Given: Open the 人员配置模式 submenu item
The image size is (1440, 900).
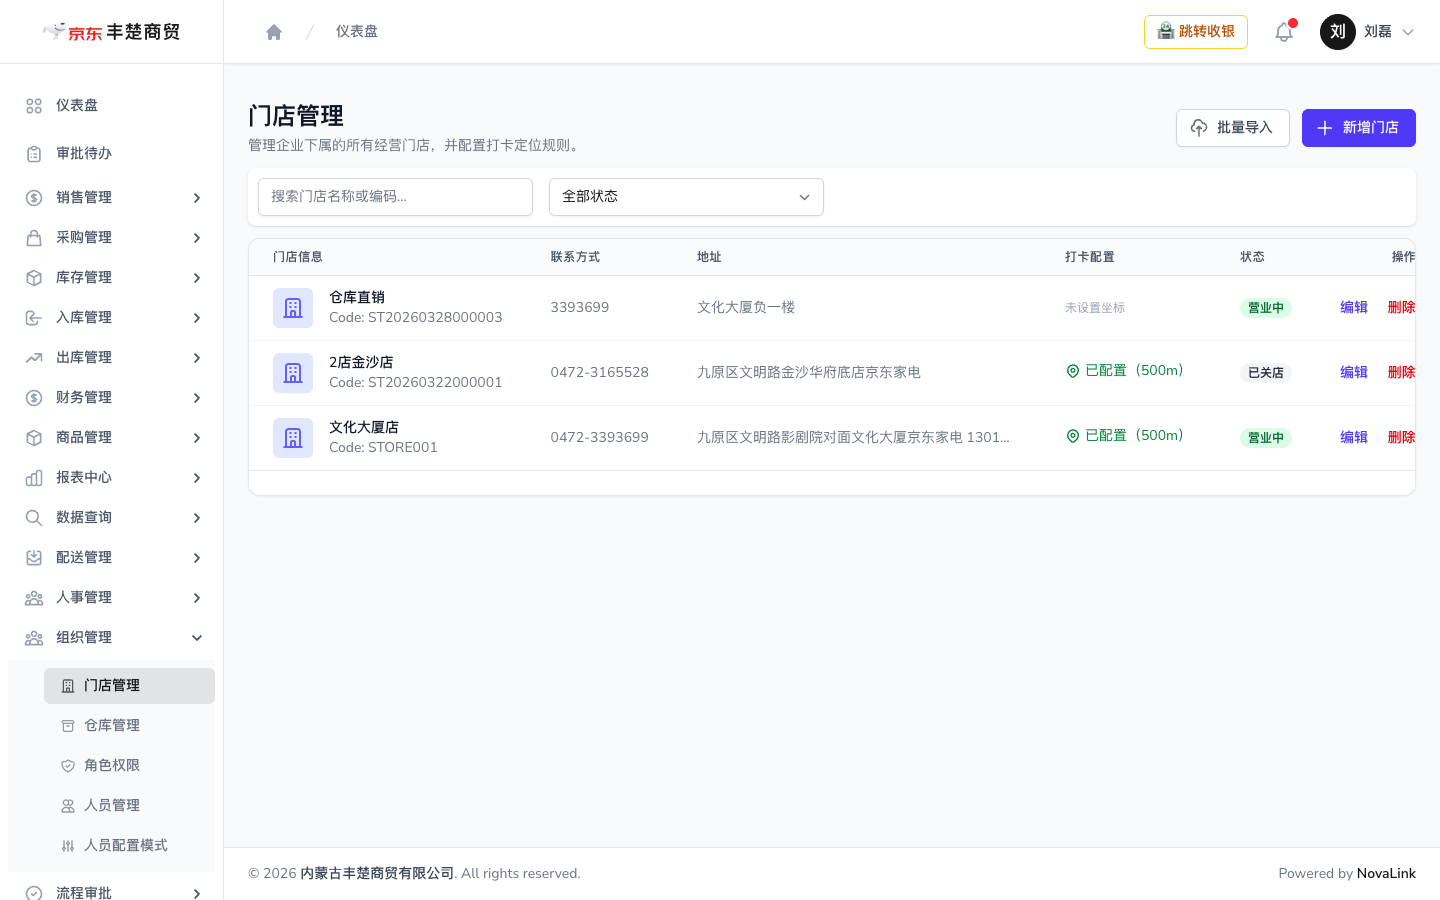Looking at the screenshot, I should point(129,846).
